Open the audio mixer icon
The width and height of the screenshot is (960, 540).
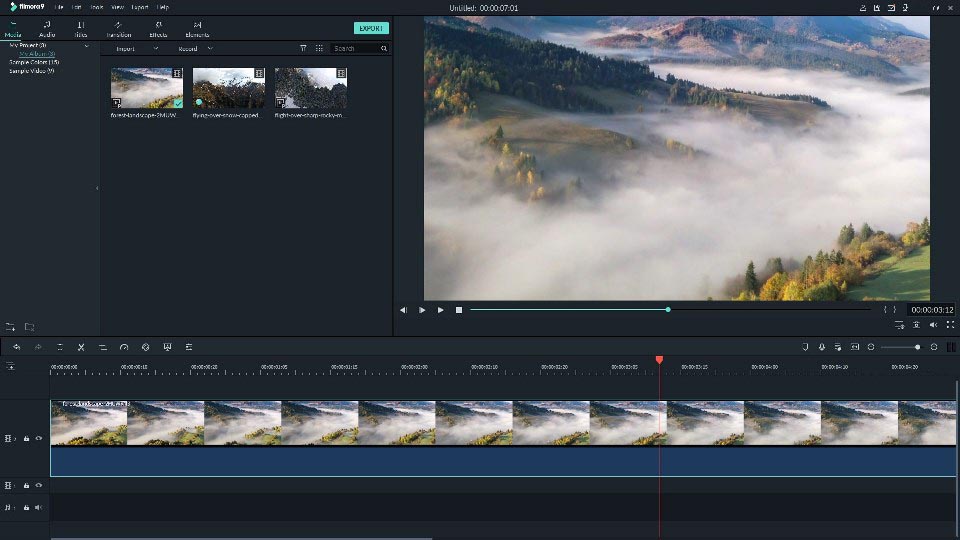click(x=838, y=347)
